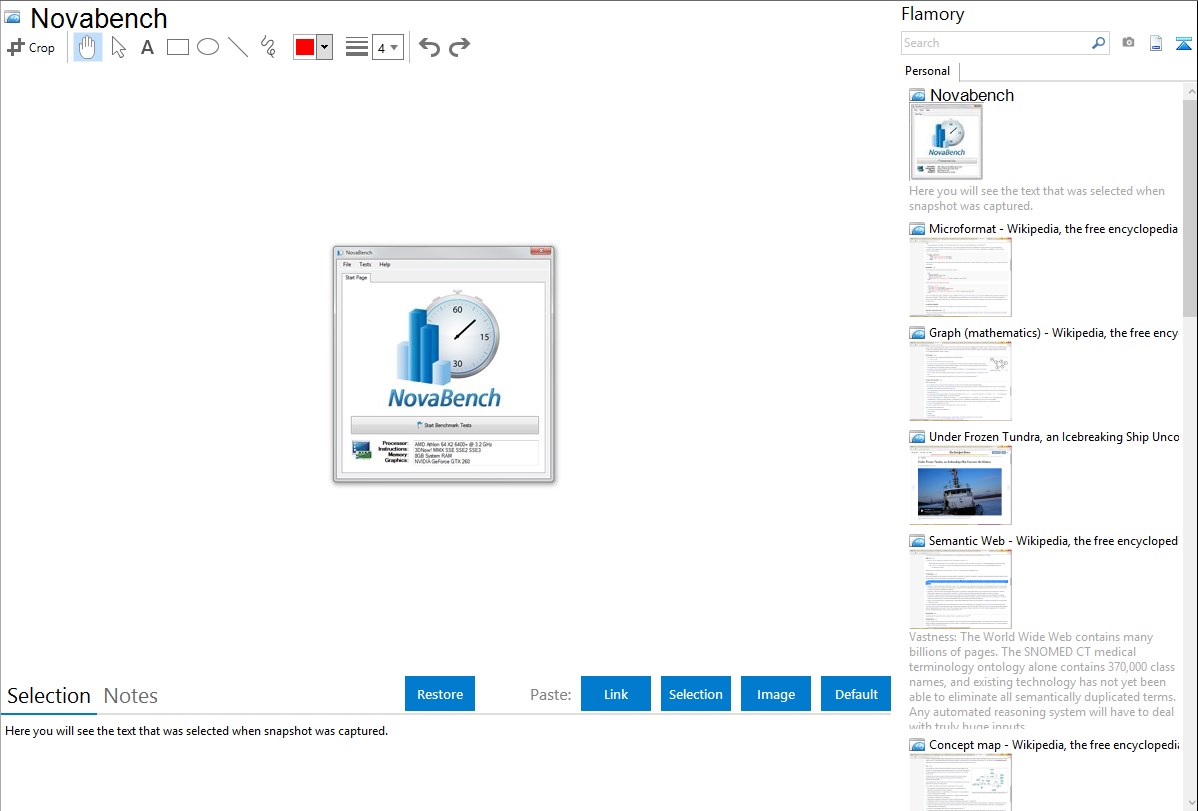Click the NovaBench screenshot in the canvas
Screen dimensions: 1198x811
point(444,364)
